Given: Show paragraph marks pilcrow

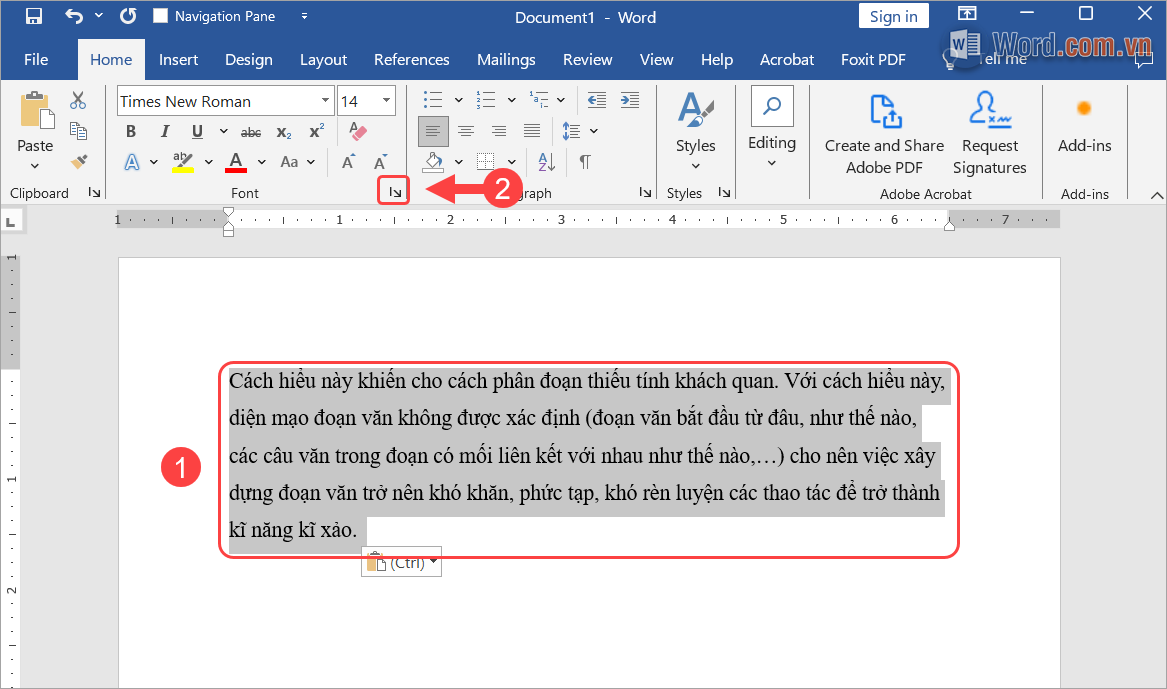Looking at the screenshot, I should click(x=585, y=161).
